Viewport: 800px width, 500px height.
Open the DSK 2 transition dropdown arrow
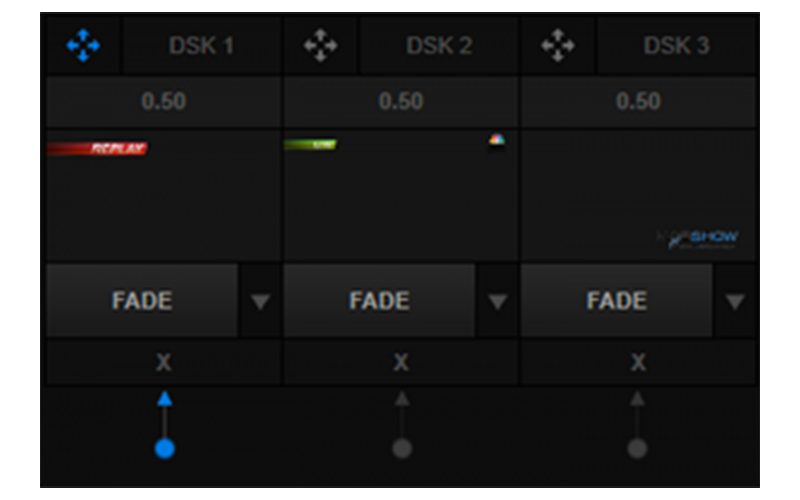pos(498,301)
